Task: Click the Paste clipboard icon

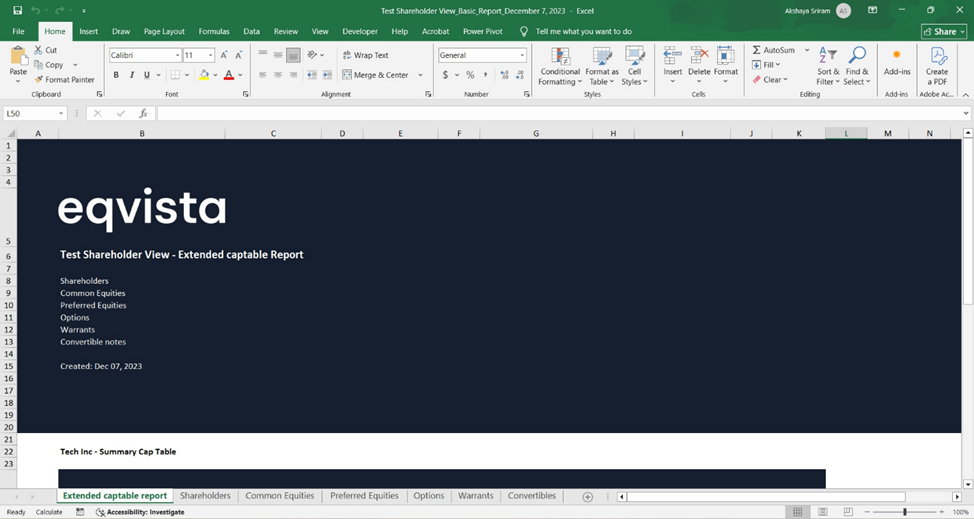Action: tap(19, 57)
